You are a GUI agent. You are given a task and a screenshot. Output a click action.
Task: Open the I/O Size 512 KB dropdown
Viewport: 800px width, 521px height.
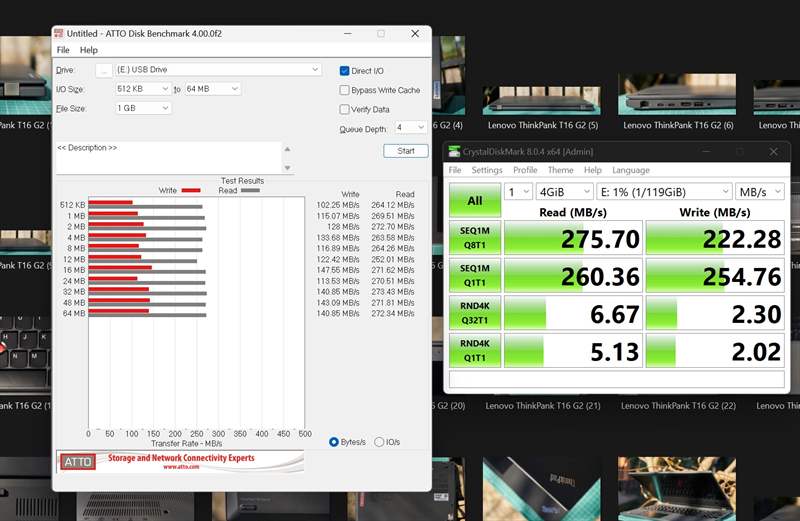(x=143, y=89)
